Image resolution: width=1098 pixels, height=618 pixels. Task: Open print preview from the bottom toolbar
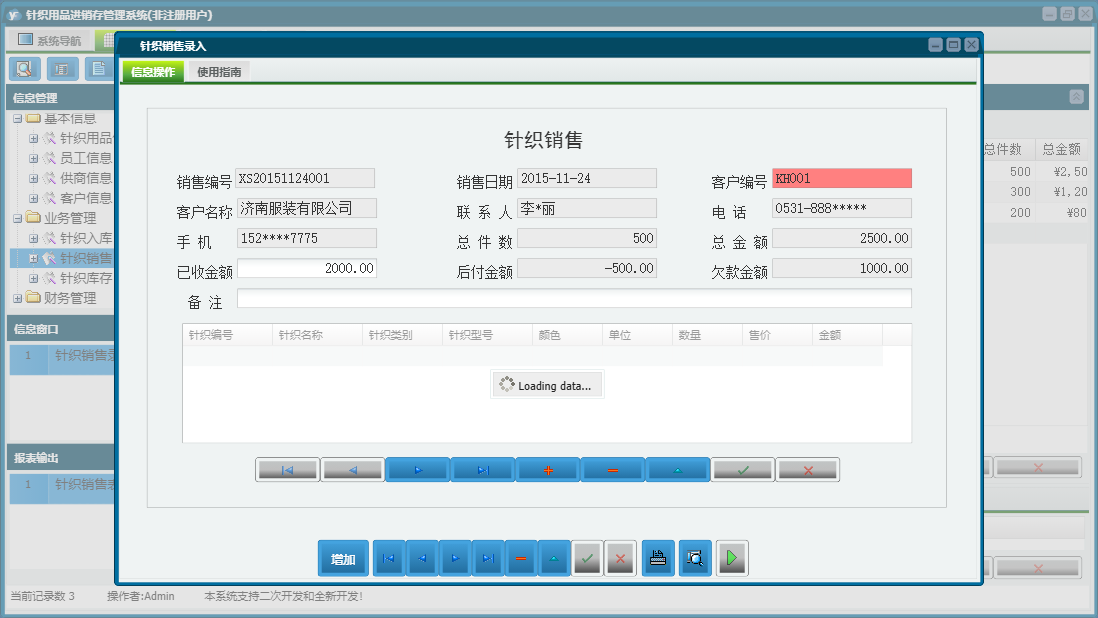[x=695, y=558]
